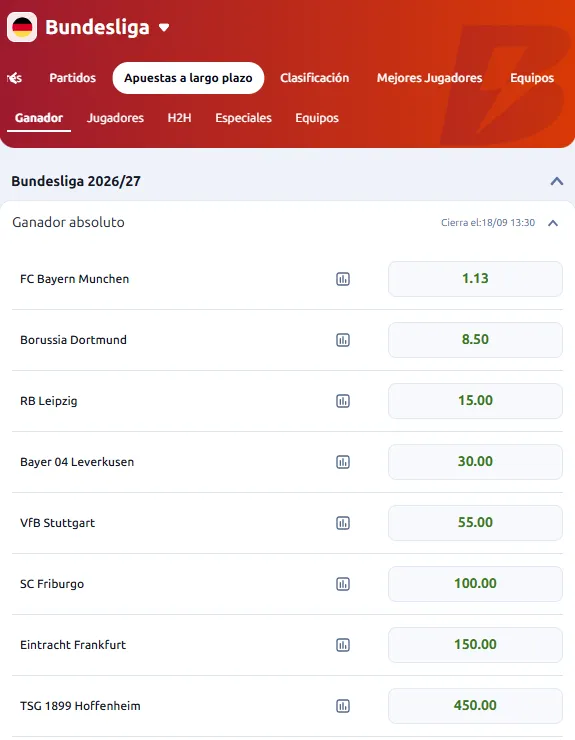
Task: Click the Bundesliga 2026/27 section title
Action: 76,181
